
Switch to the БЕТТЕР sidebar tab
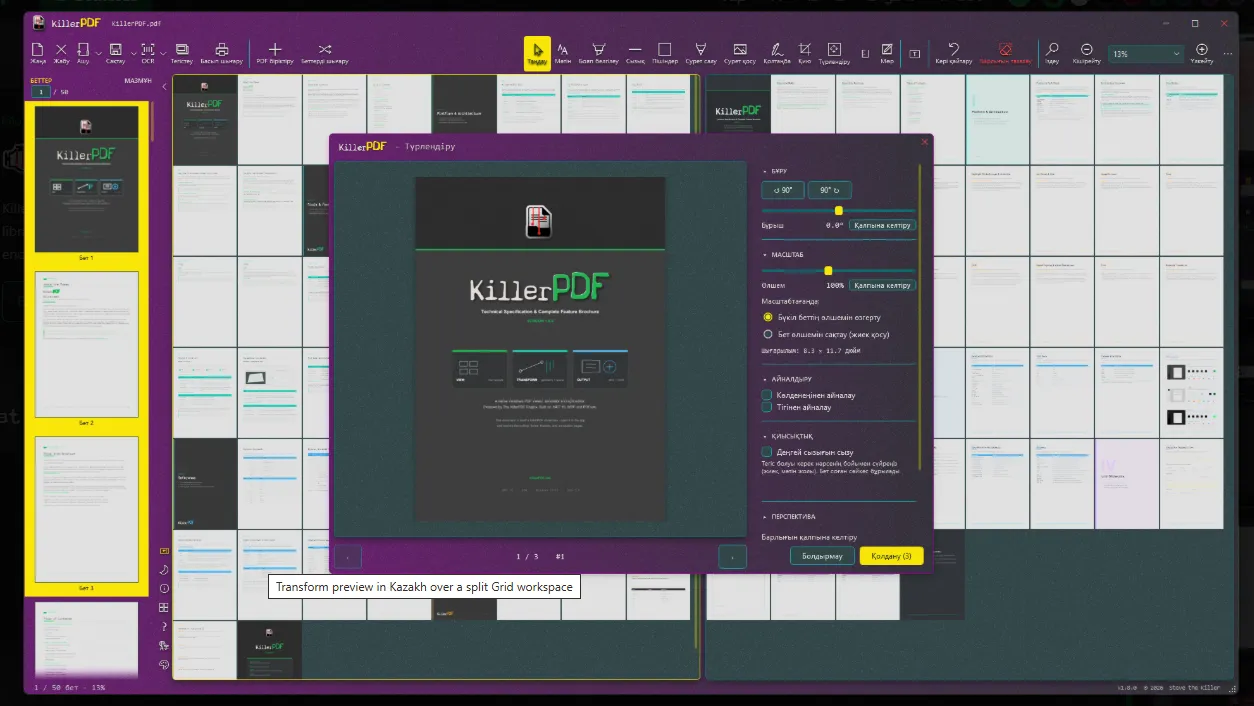[x=41, y=80]
